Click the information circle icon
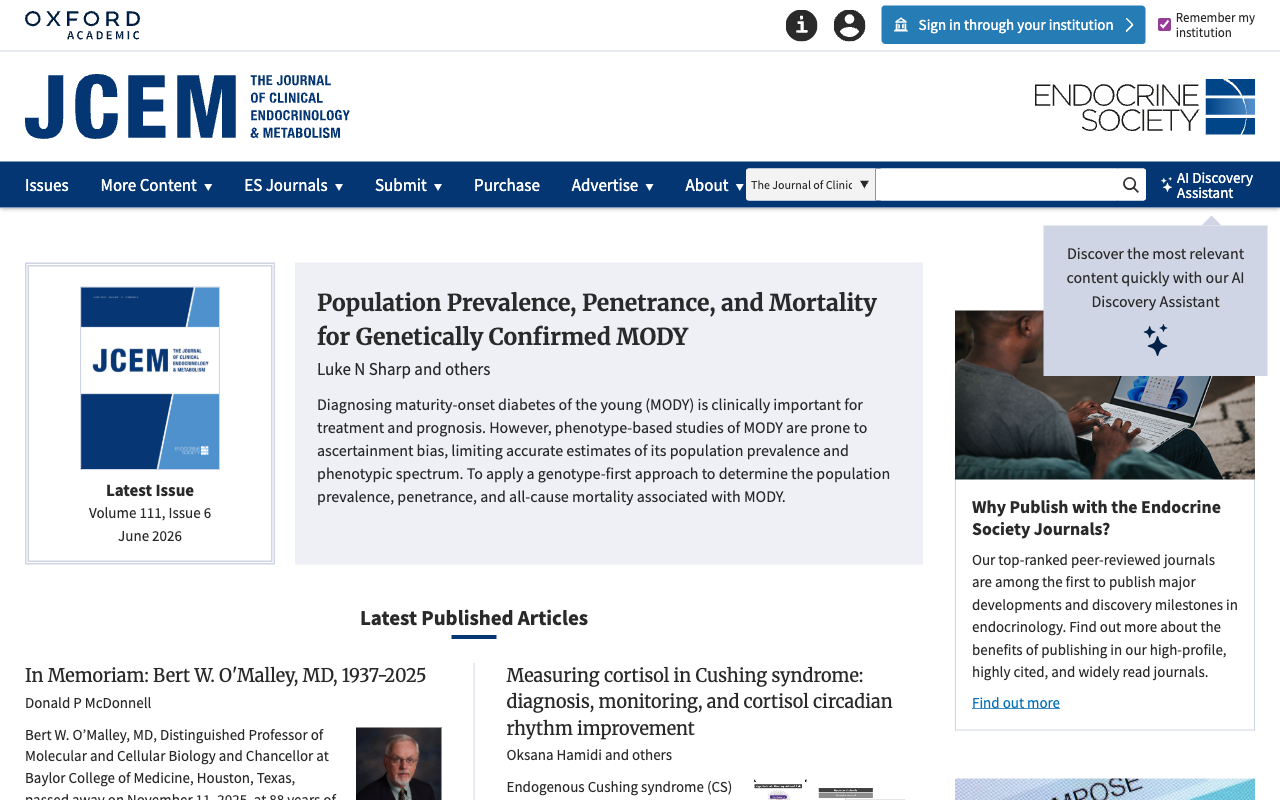Image resolution: width=1280 pixels, height=800 pixels. pos(801,25)
